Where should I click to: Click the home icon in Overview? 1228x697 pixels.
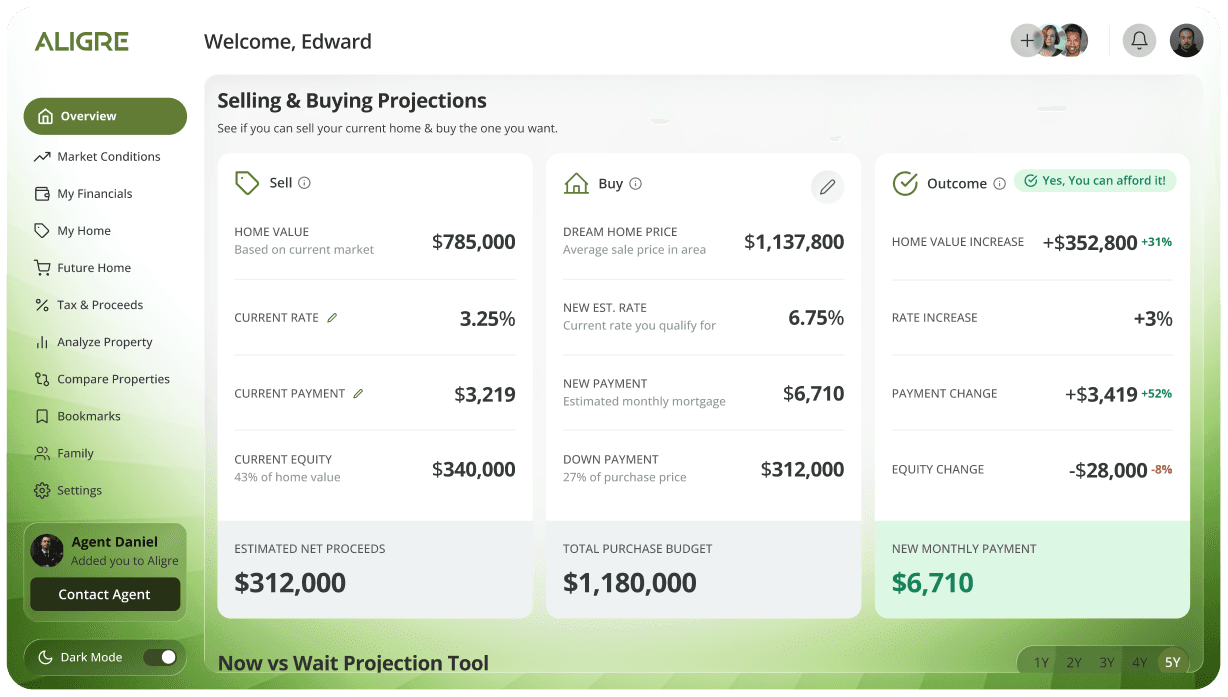click(45, 116)
